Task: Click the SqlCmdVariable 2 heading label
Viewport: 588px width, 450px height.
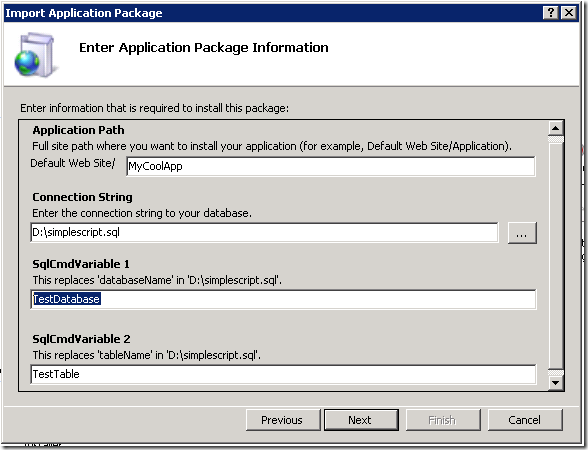Action: click(x=81, y=339)
